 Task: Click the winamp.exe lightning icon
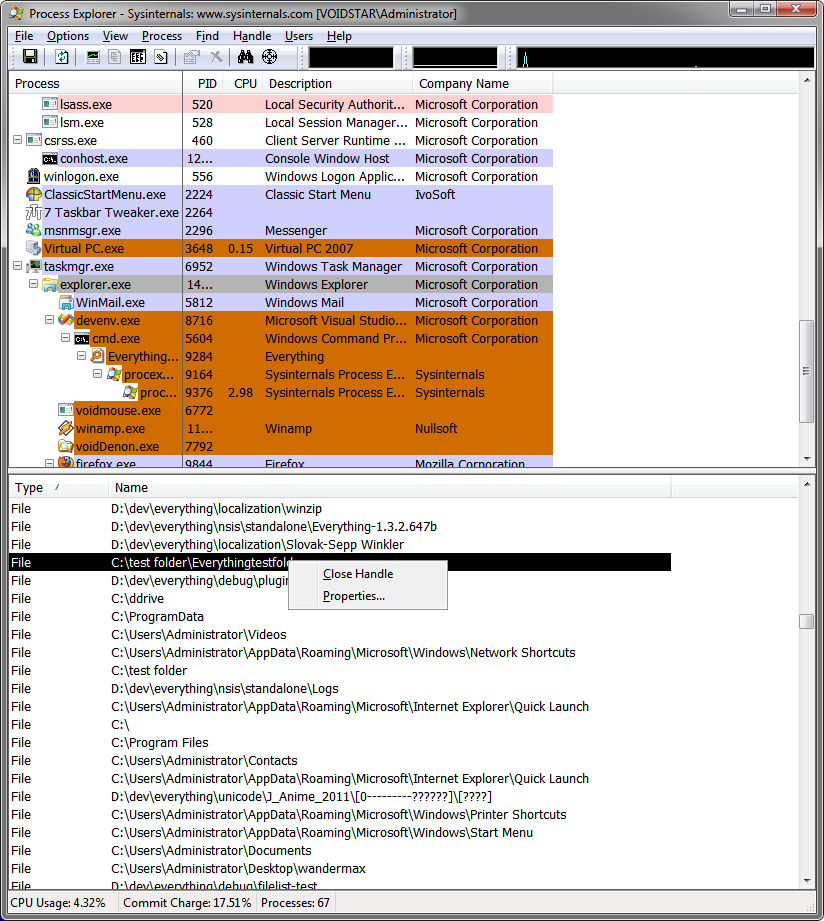(x=66, y=428)
